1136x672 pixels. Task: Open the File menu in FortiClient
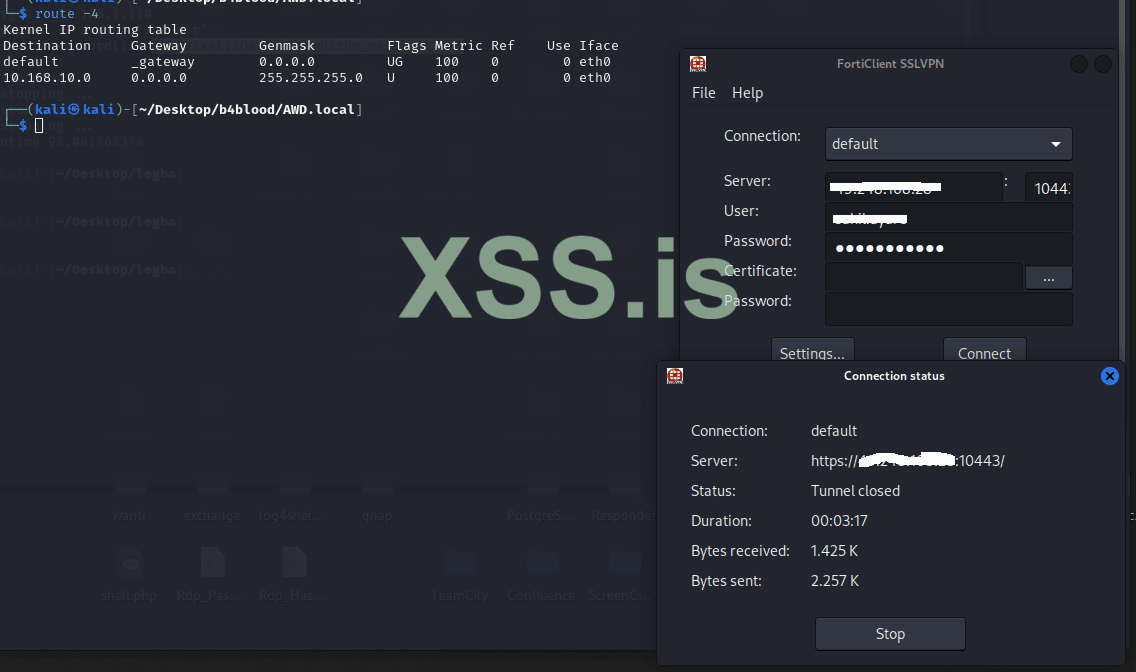704,93
